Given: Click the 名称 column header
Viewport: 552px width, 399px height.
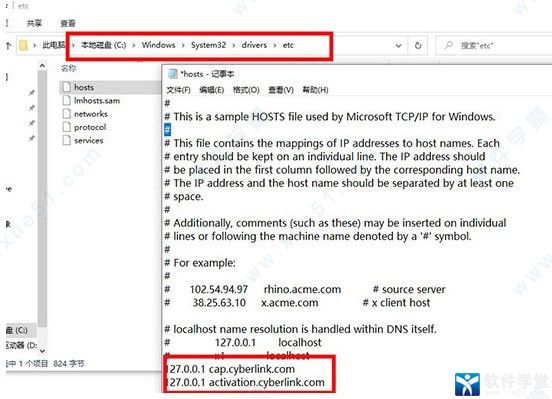Looking at the screenshot, I should click(68, 68).
